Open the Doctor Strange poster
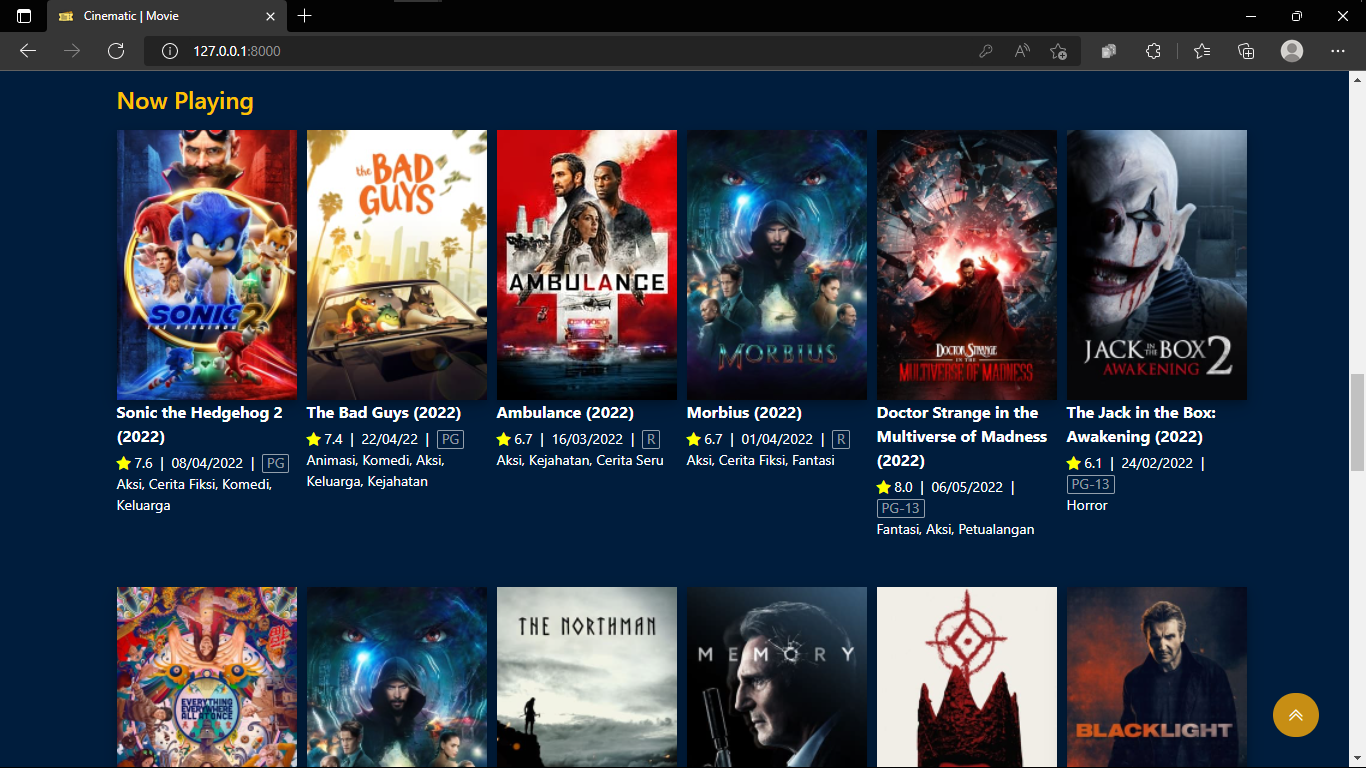 point(967,265)
